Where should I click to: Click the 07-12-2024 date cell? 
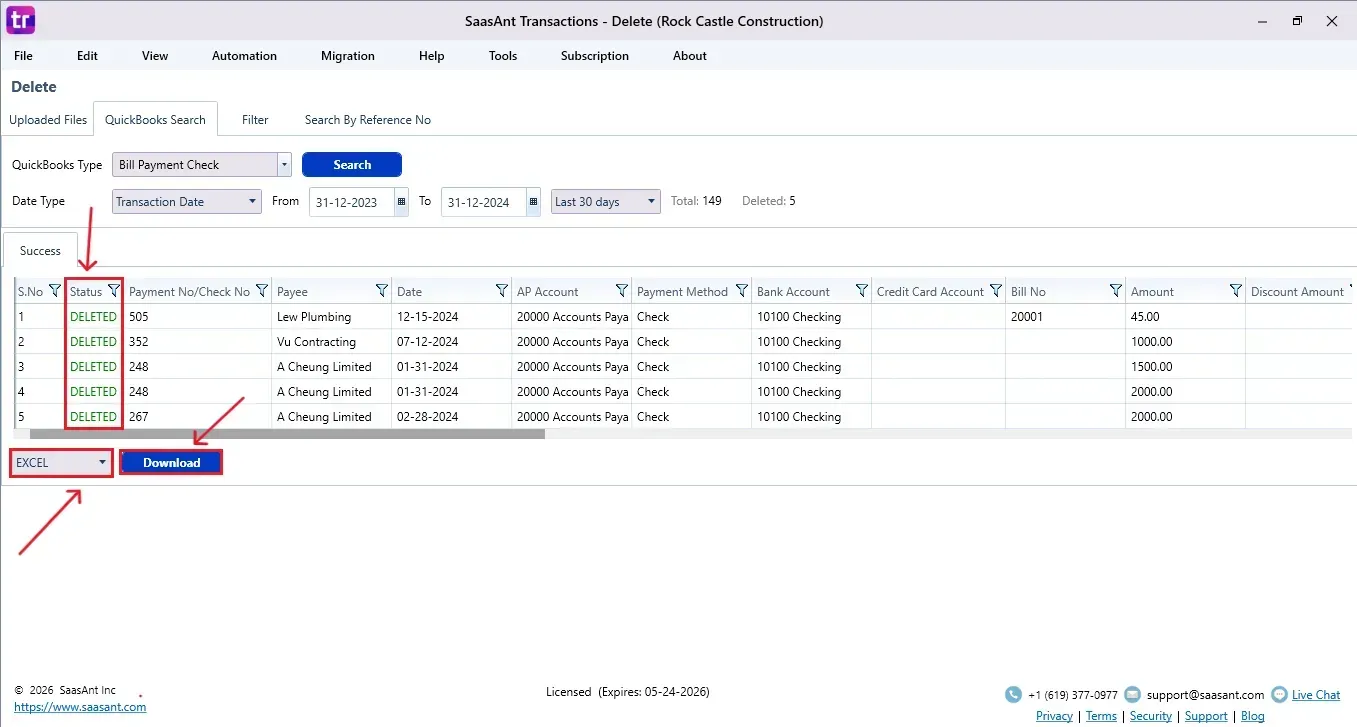click(x=451, y=341)
